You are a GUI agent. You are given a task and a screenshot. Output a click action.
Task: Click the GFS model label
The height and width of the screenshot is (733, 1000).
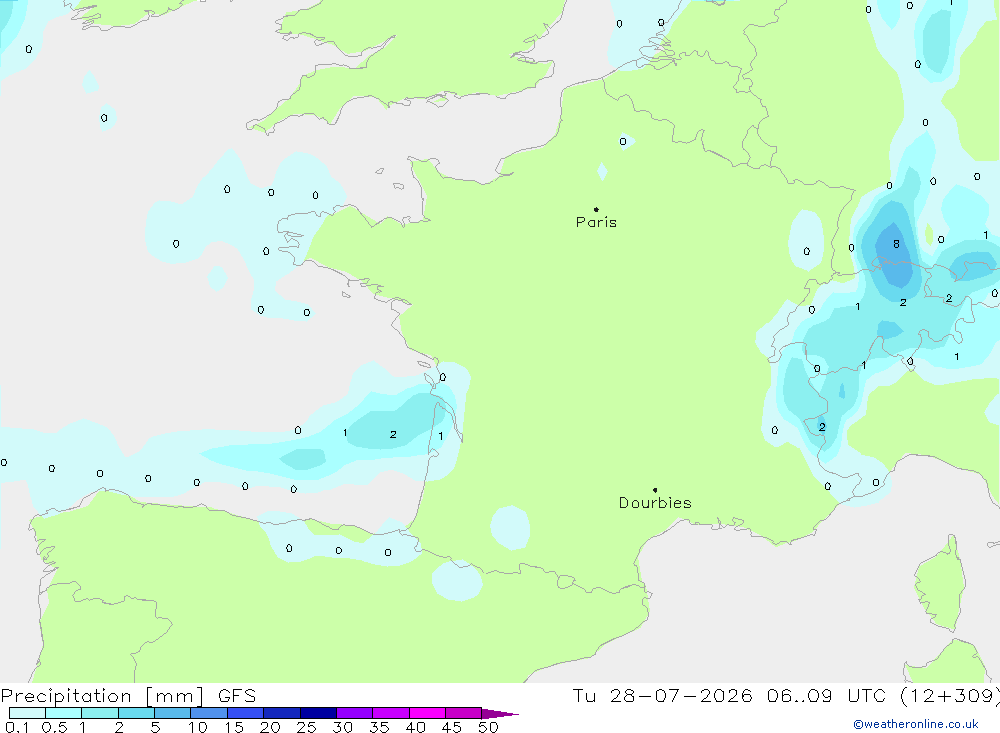tap(237, 696)
